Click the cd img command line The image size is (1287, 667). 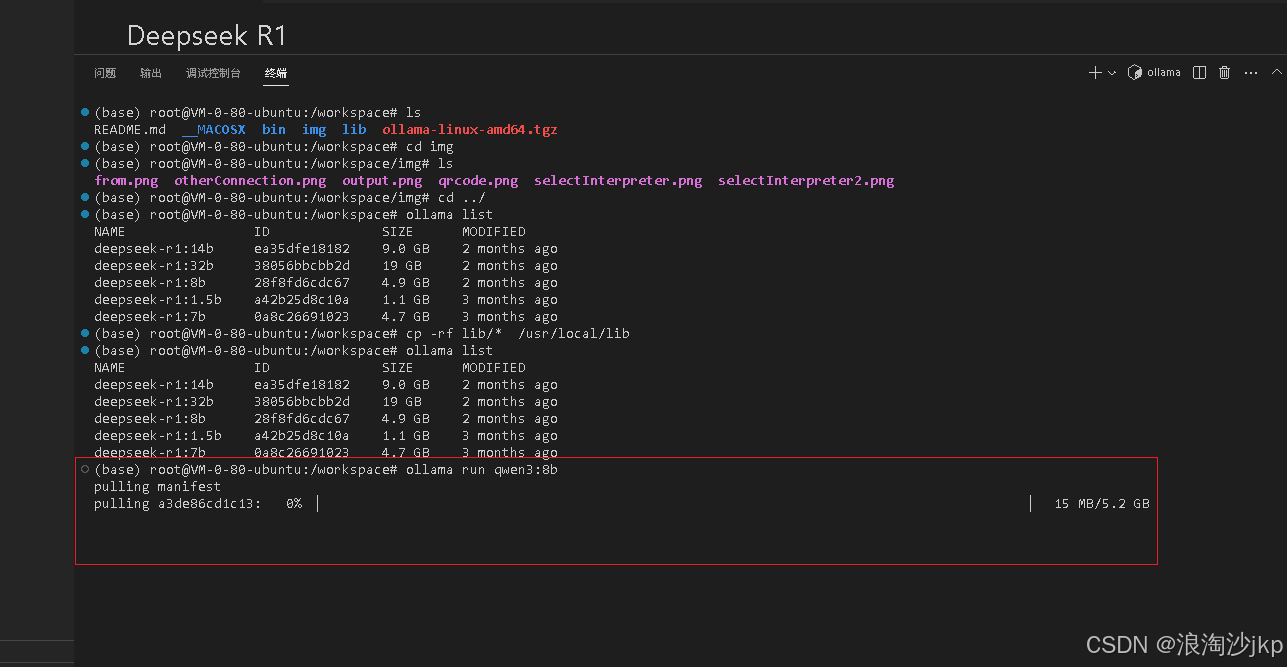(x=430, y=146)
